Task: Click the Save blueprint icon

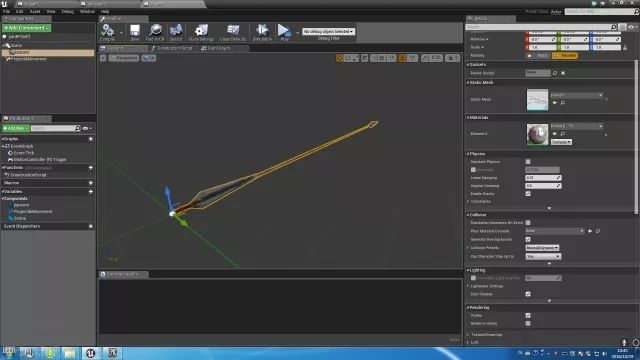Action: pyautogui.click(x=135, y=32)
